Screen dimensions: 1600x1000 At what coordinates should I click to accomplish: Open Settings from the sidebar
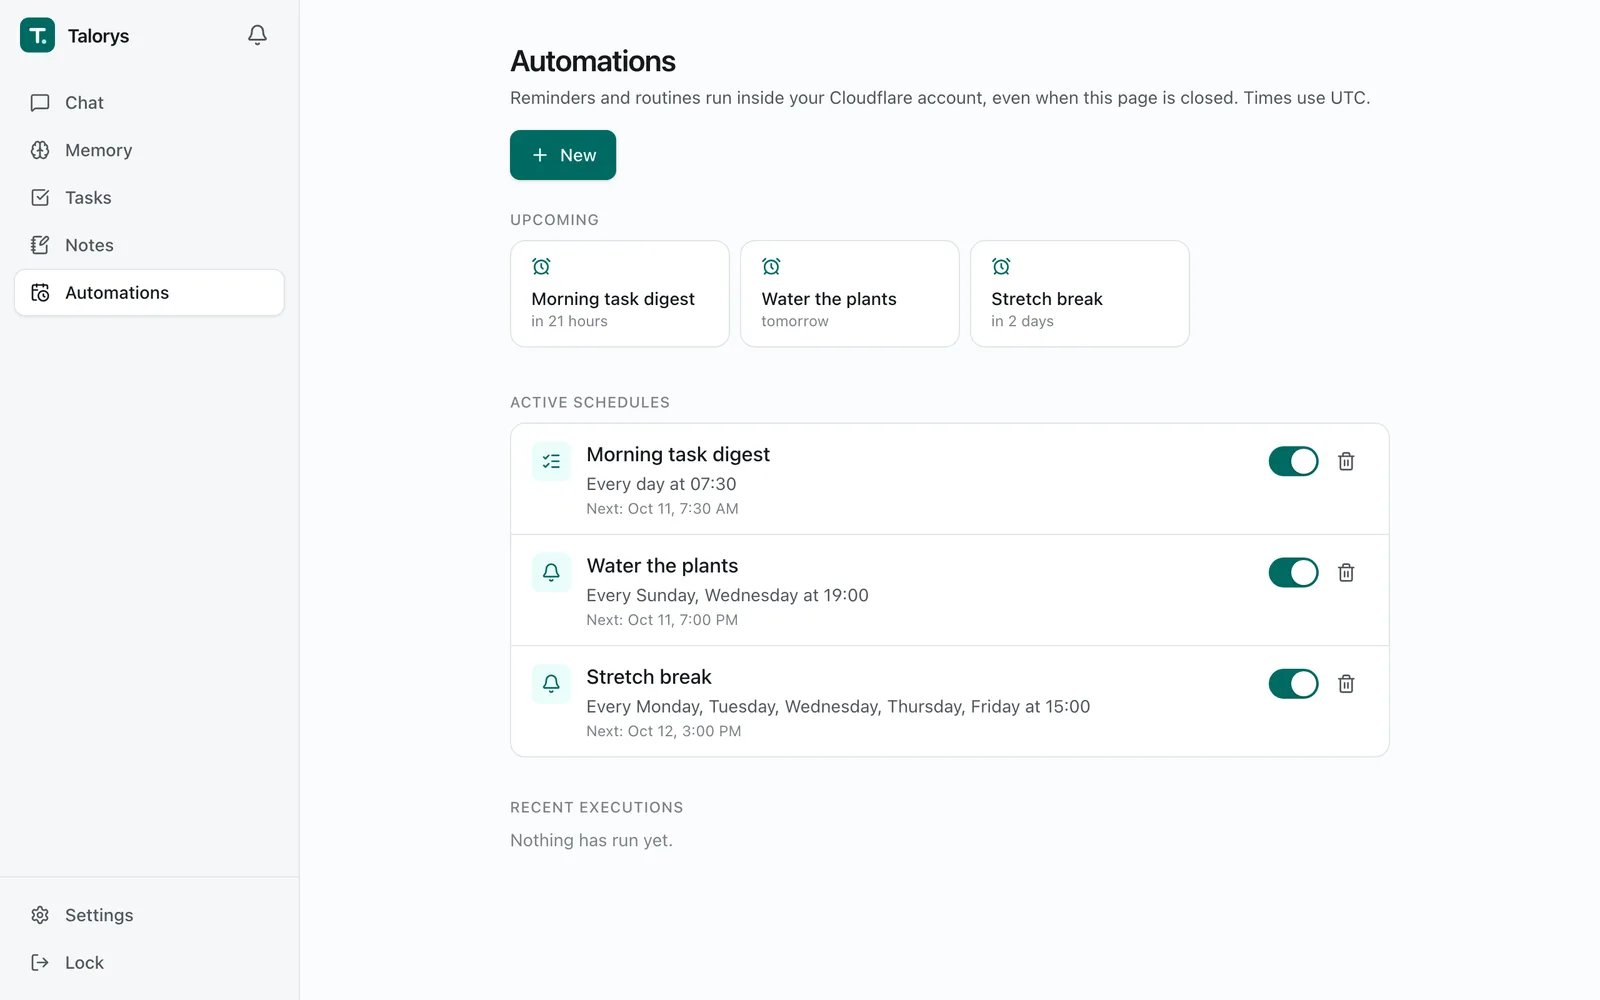click(x=149, y=915)
